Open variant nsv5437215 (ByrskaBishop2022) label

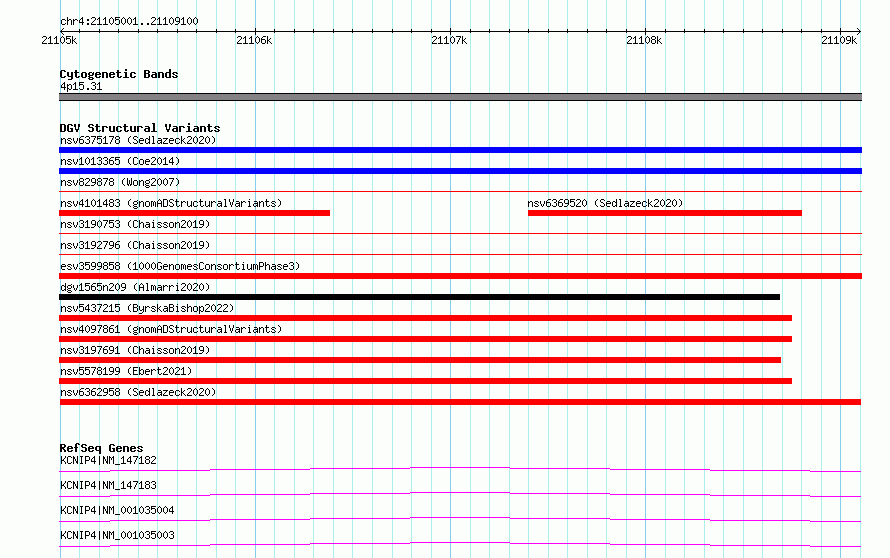tap(147, 308)
